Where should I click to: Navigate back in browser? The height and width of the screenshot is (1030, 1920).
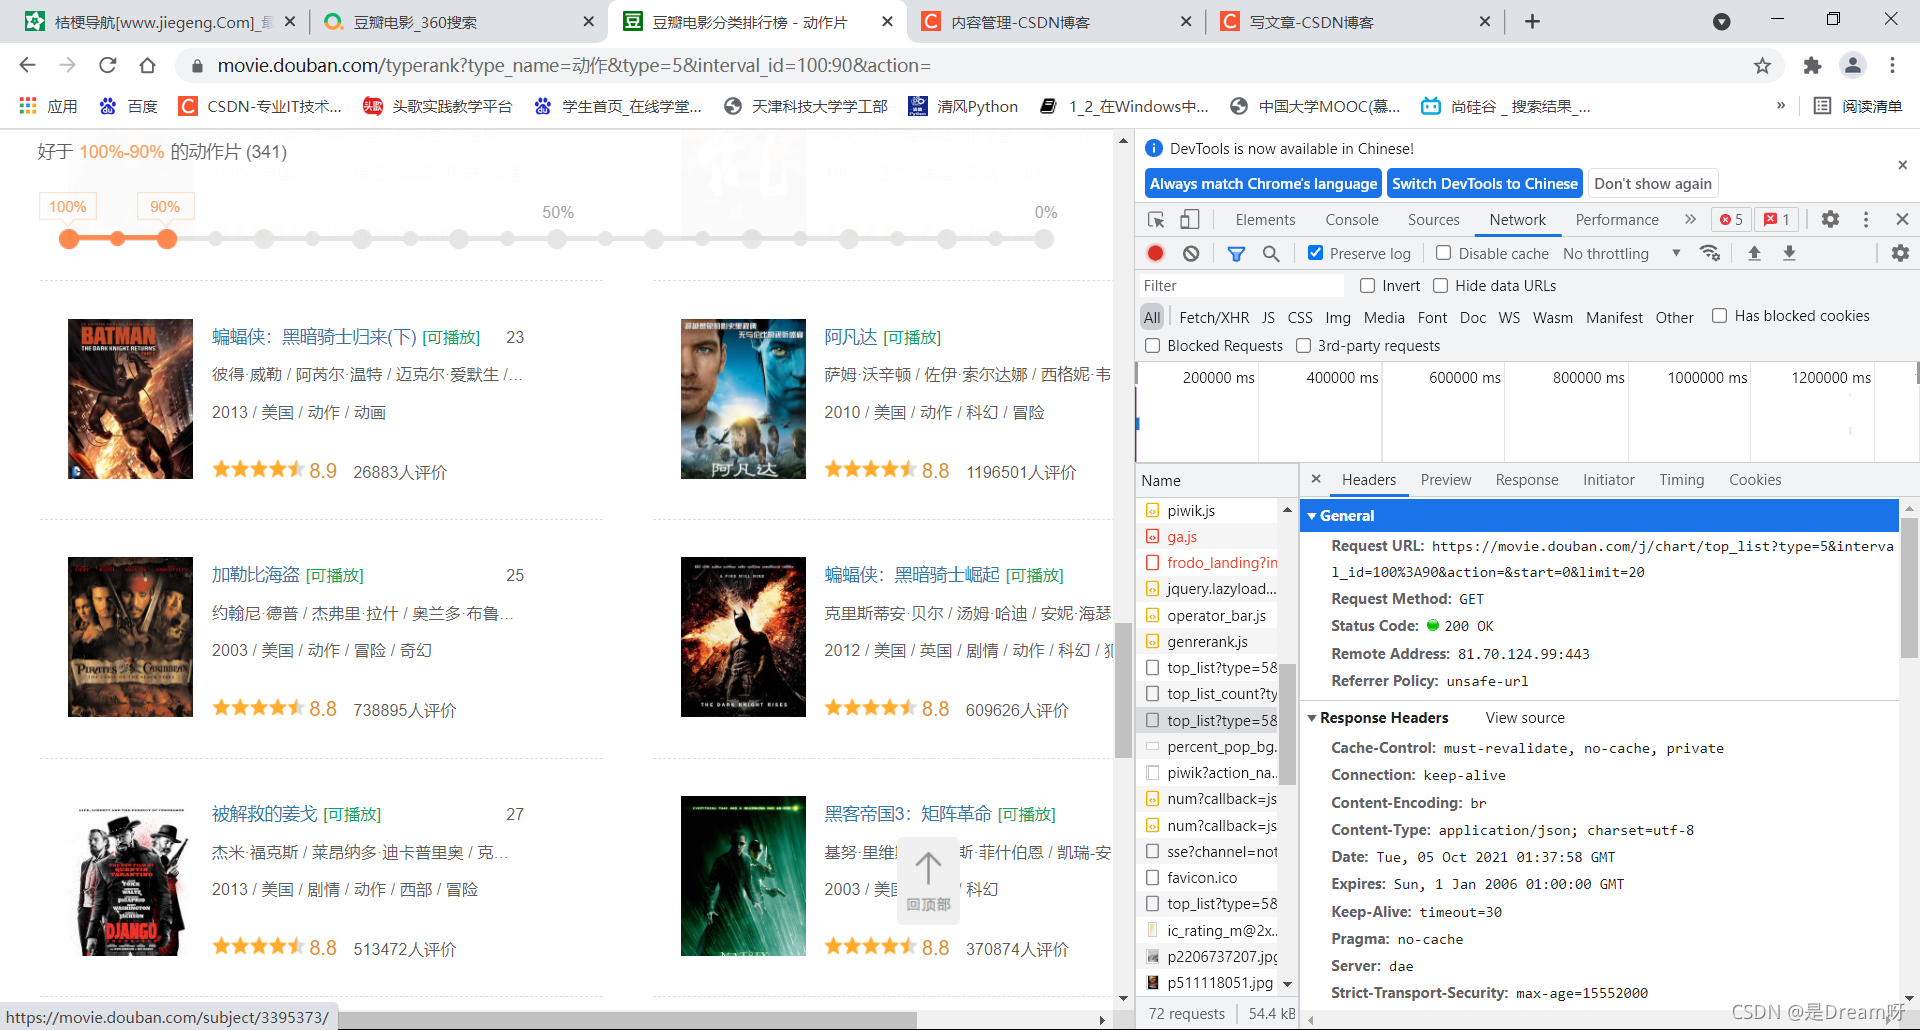coord(27,65)
